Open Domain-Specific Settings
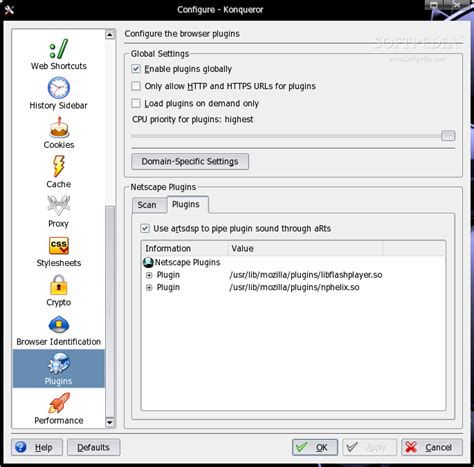The width and height of the screenshot is (474, 467). 190,161
